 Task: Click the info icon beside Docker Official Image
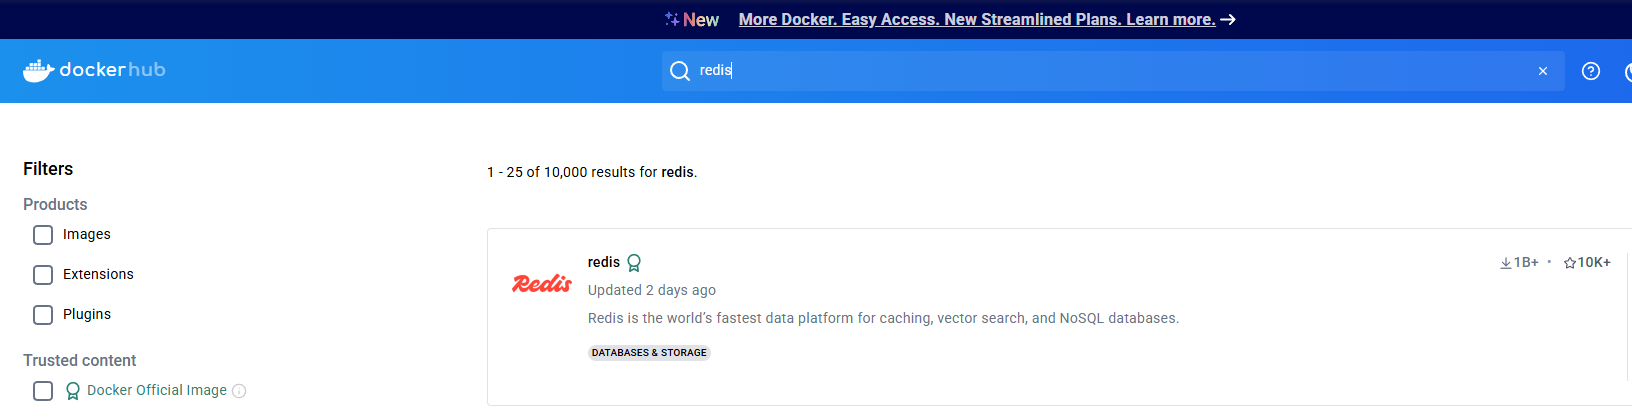click(x=239, y=391)
